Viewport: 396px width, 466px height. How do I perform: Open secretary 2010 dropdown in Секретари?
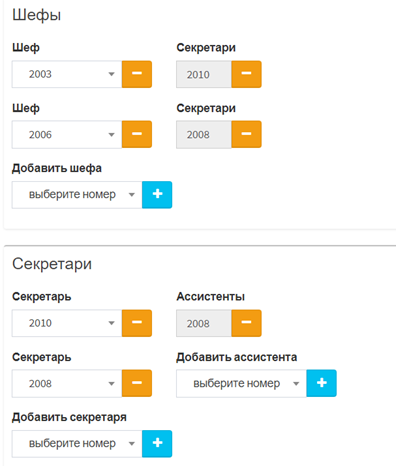click(67, 323)
